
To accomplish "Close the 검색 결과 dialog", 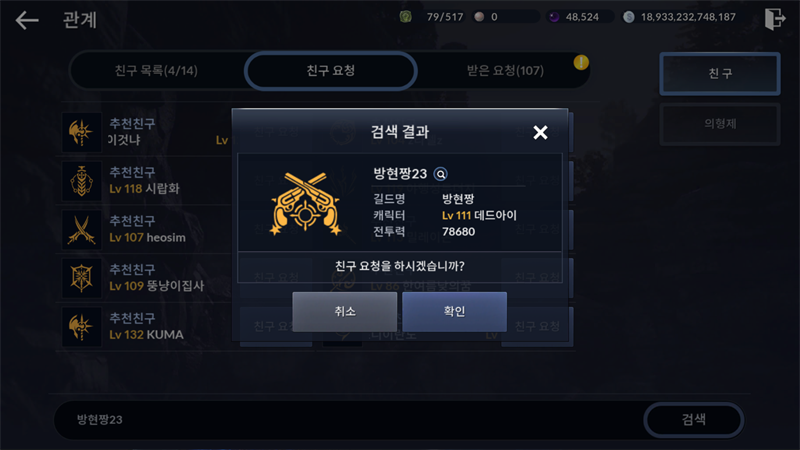I will pos(540,133).
